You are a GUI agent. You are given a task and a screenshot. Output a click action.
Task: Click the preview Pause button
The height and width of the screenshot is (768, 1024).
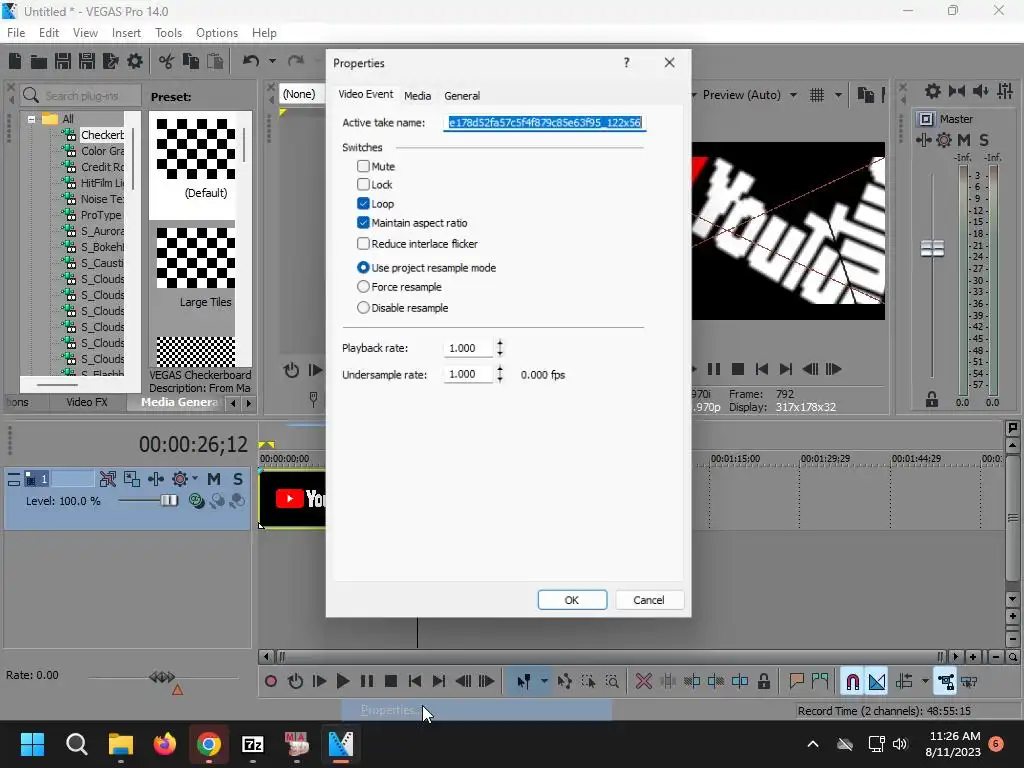pyautogui.click(x=714, y=369)
